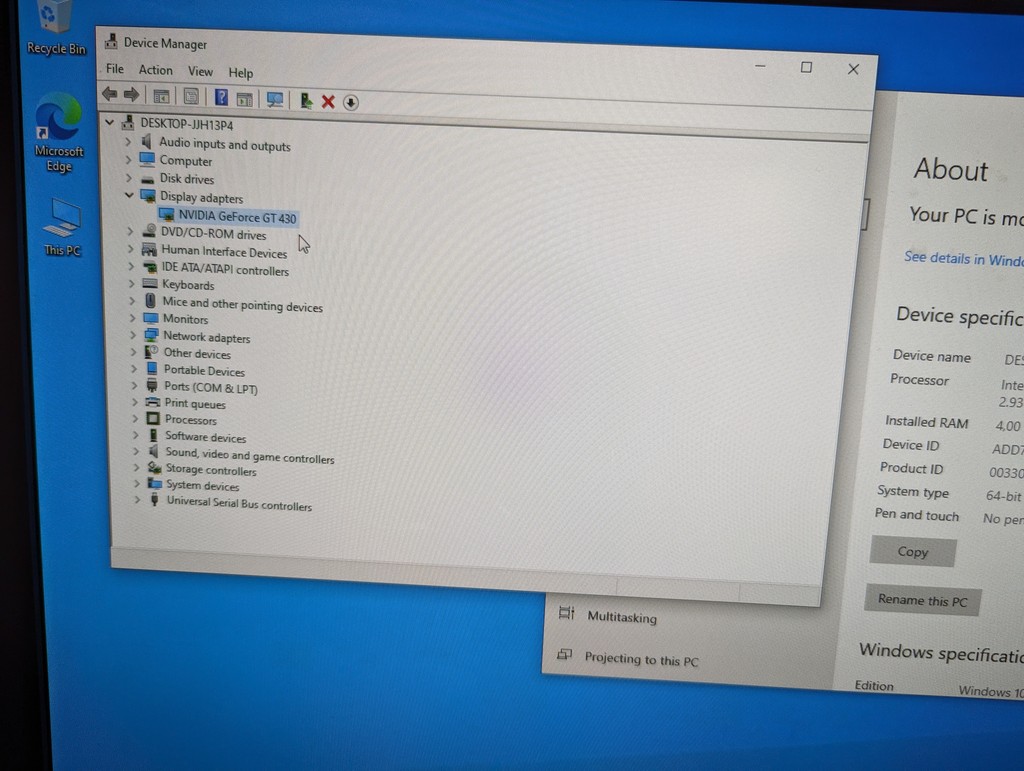Minimize the Device Manager window
The width and height of the screenshot is (1024, 771).
760,66
